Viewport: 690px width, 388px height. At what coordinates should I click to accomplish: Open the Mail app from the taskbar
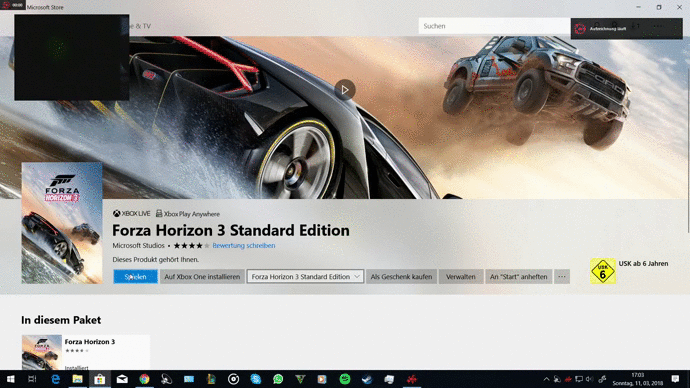[x=122, y=379]
